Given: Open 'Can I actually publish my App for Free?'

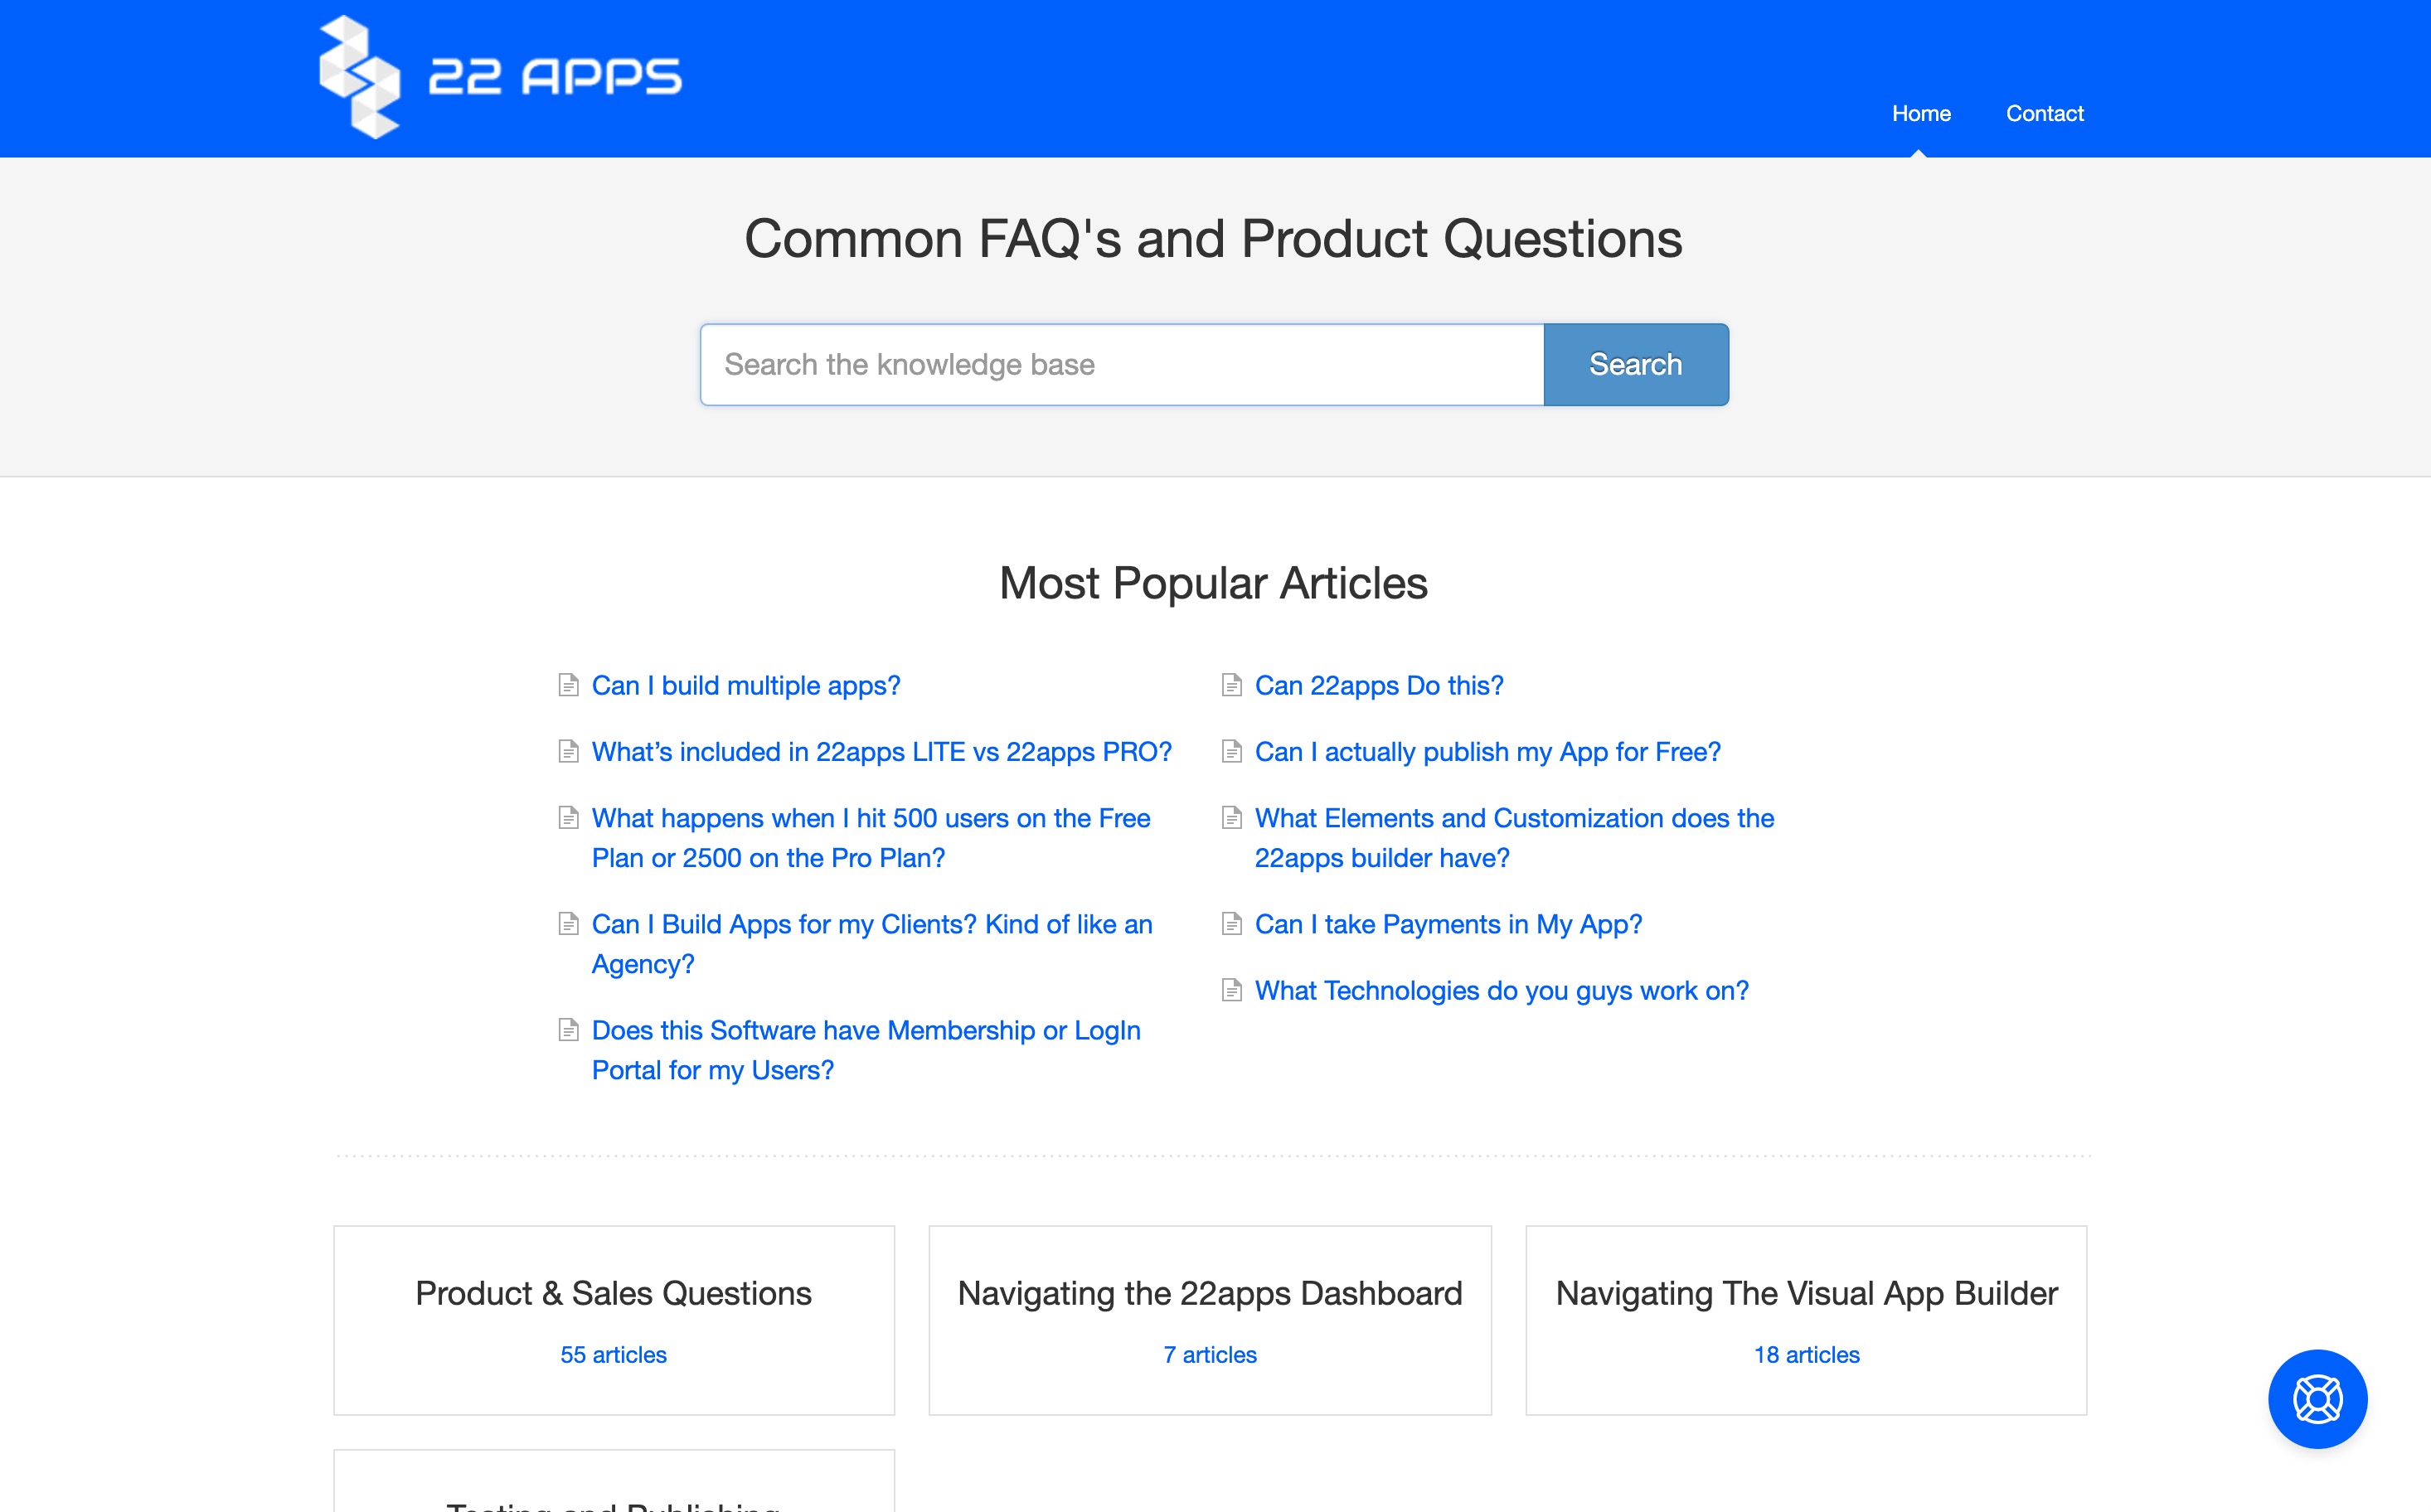Looking at the screenshot, I should (1487, 752).
